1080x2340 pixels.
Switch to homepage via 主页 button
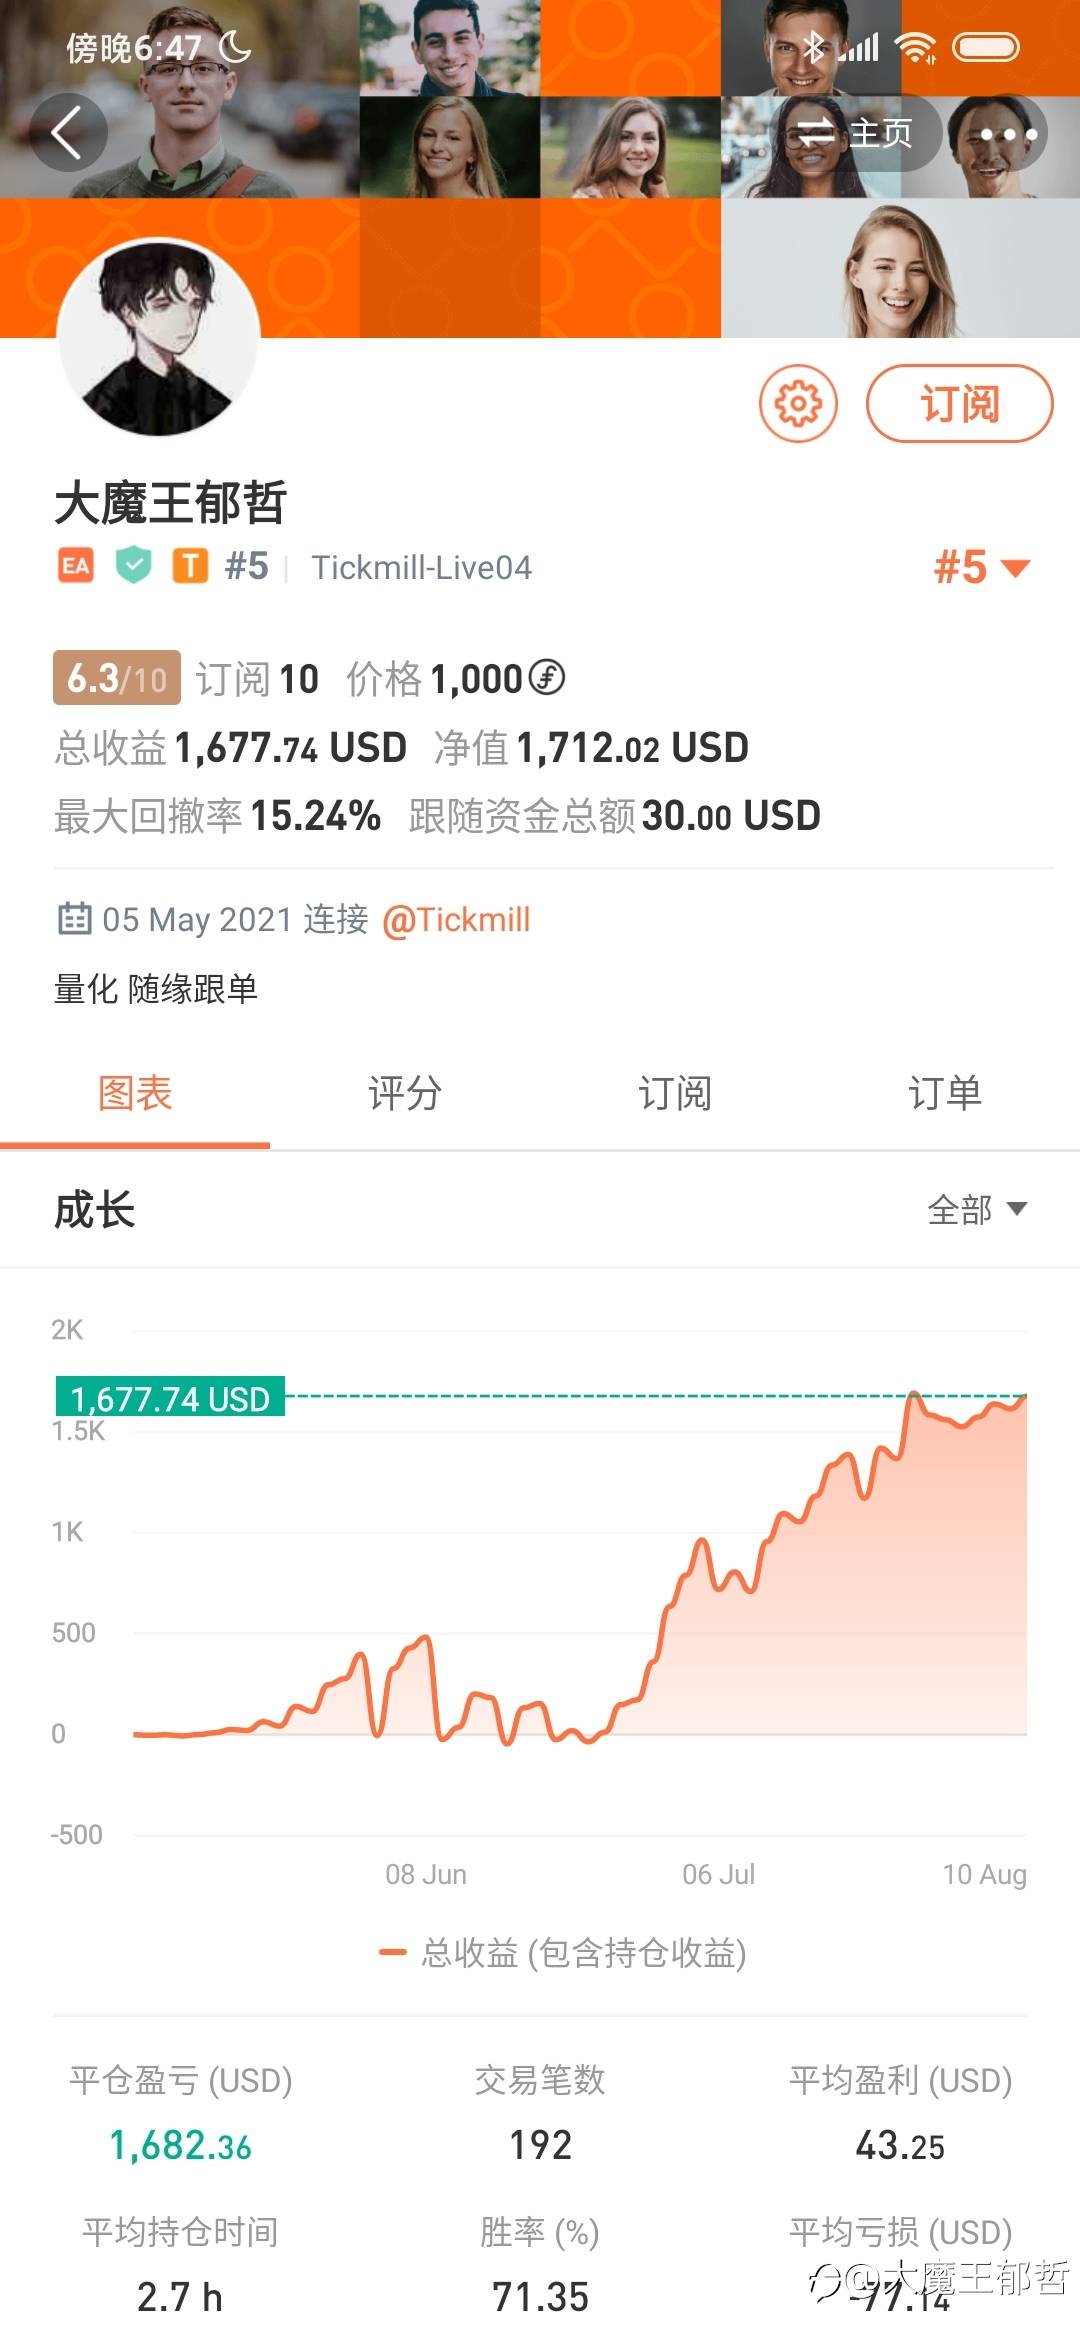[x=859, y=133]
